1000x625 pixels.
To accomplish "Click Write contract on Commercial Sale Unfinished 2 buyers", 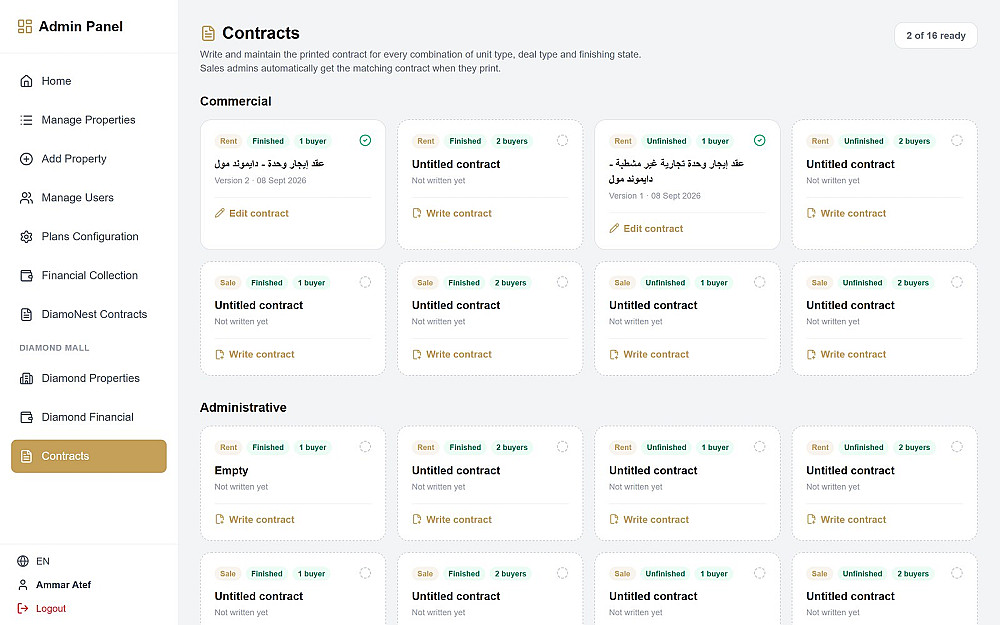I will [846, 354].
